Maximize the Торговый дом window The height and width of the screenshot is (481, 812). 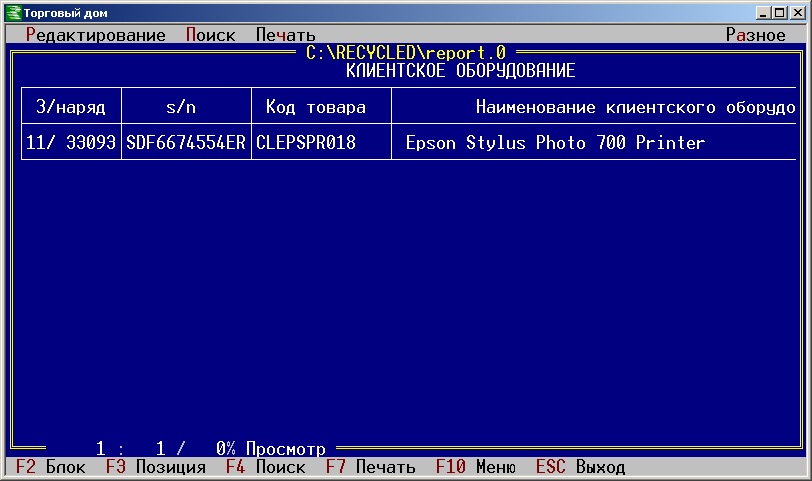coord(779,13)
